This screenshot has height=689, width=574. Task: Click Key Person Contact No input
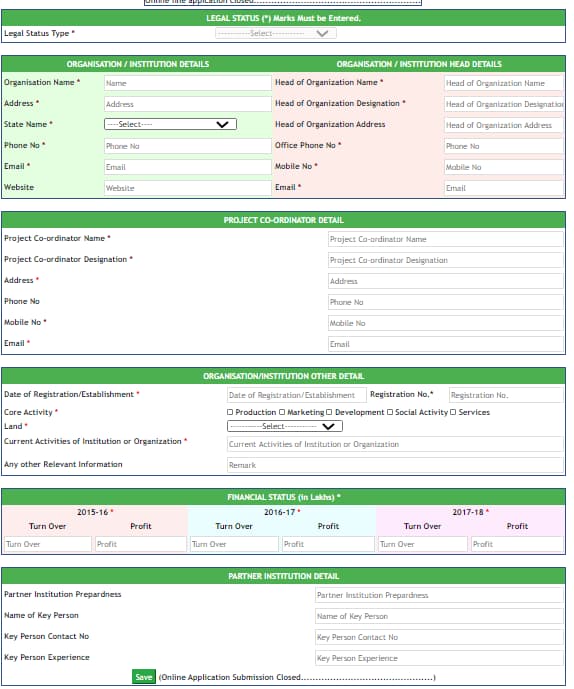439,637
